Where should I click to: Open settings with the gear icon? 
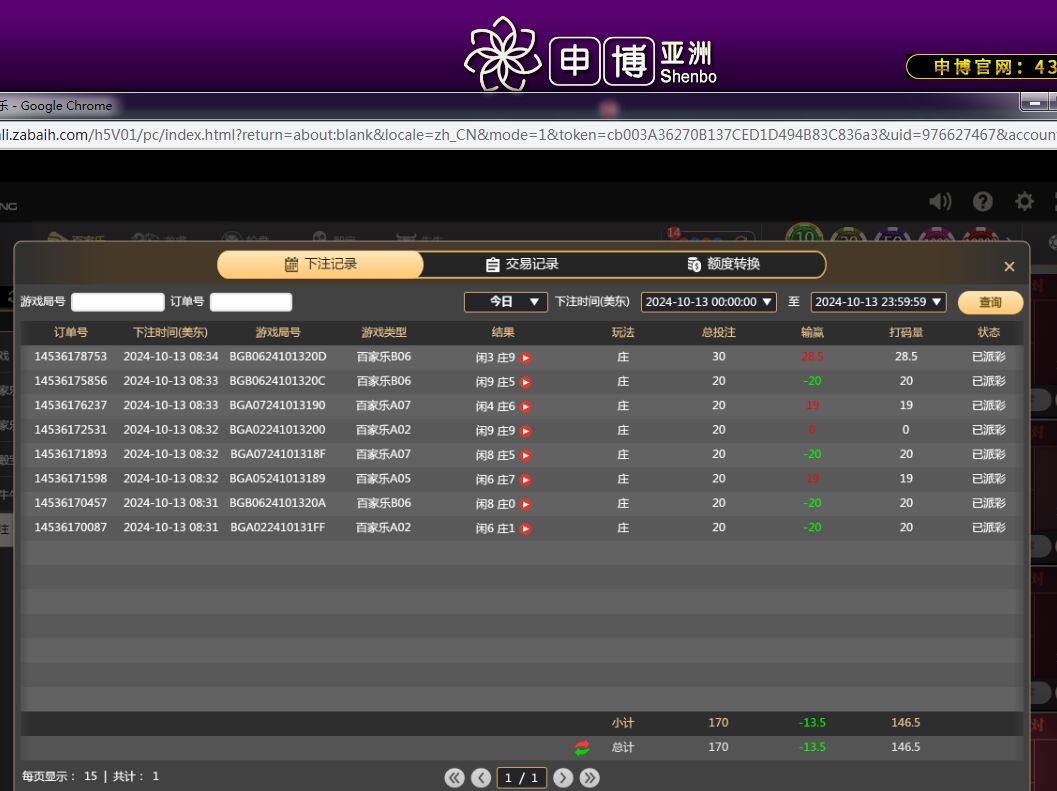pos(1024,201)
